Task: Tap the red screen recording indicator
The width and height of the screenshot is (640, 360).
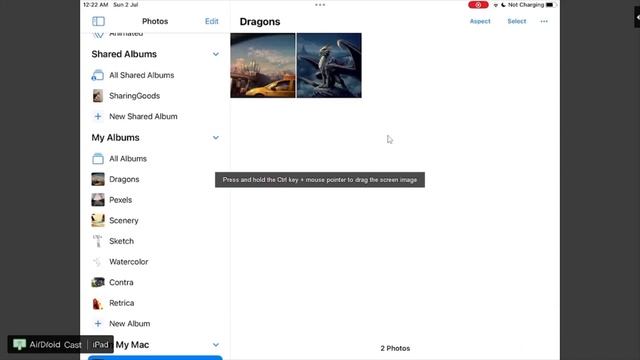Action: click(x=478, y=5)
